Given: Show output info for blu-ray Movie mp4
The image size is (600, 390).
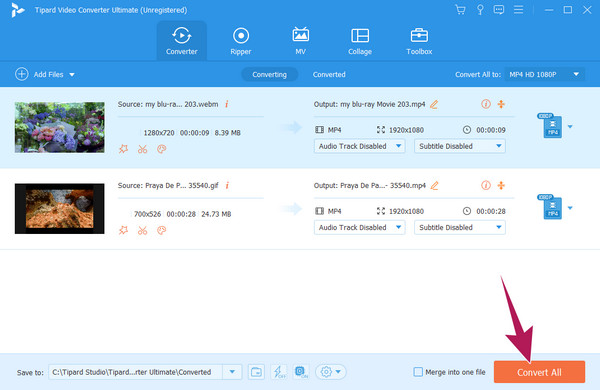Looking at the screenshot, I should coord(486,104).
